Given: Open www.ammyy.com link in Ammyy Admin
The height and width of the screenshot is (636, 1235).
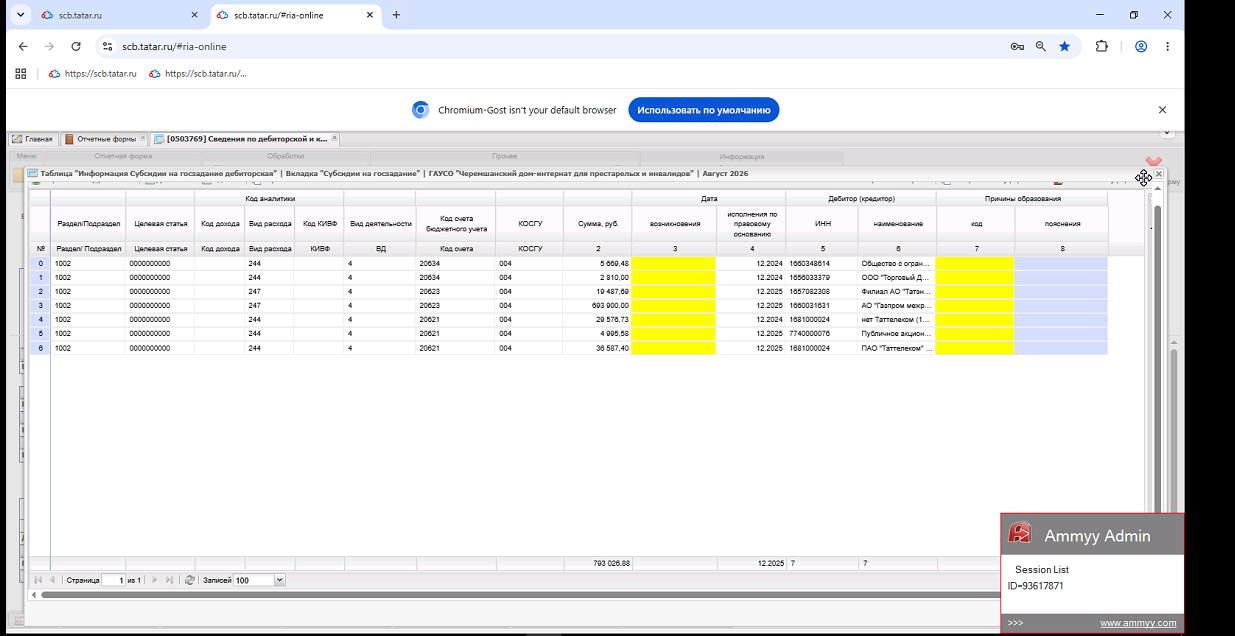Looking at the screenshot, I should pyautogui.click(x=1138, y=623).
